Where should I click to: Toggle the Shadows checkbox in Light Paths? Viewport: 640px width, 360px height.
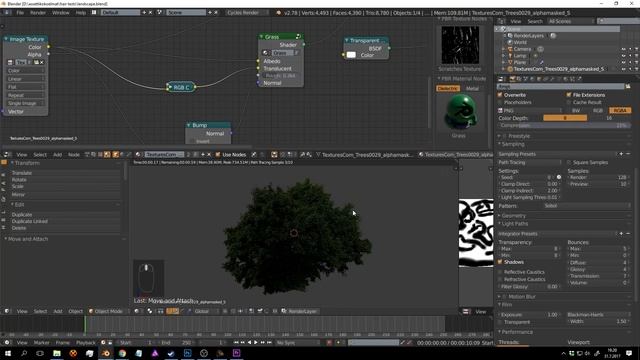point(500,262)
